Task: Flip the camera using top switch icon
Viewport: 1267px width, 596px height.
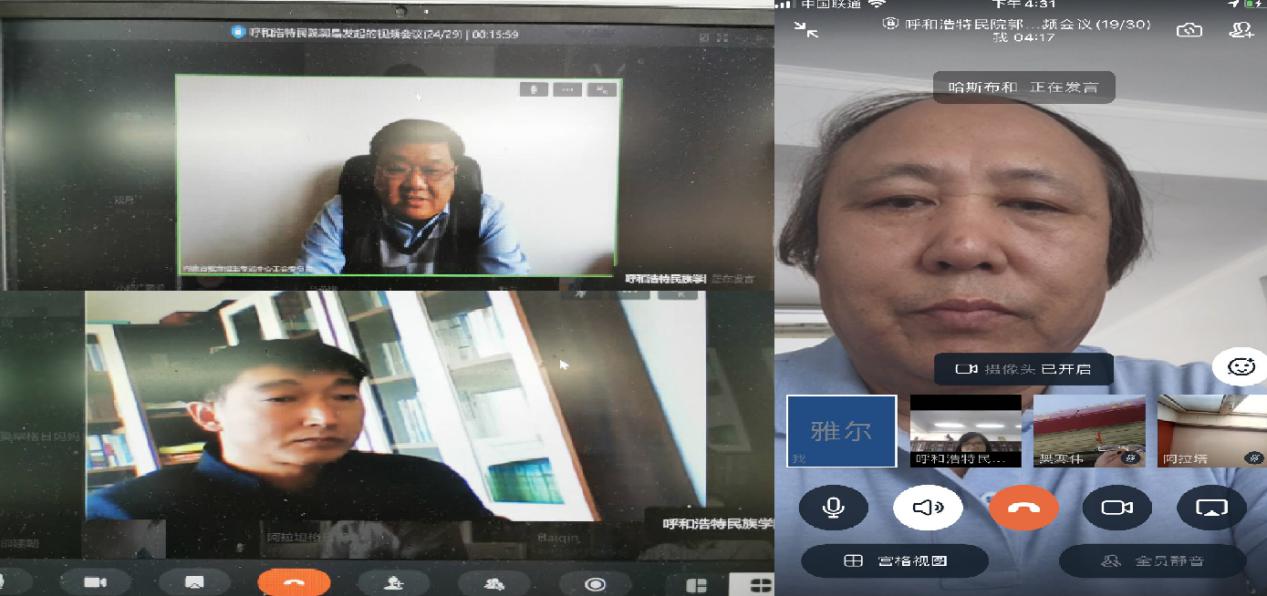Action: pos(1189,30)
